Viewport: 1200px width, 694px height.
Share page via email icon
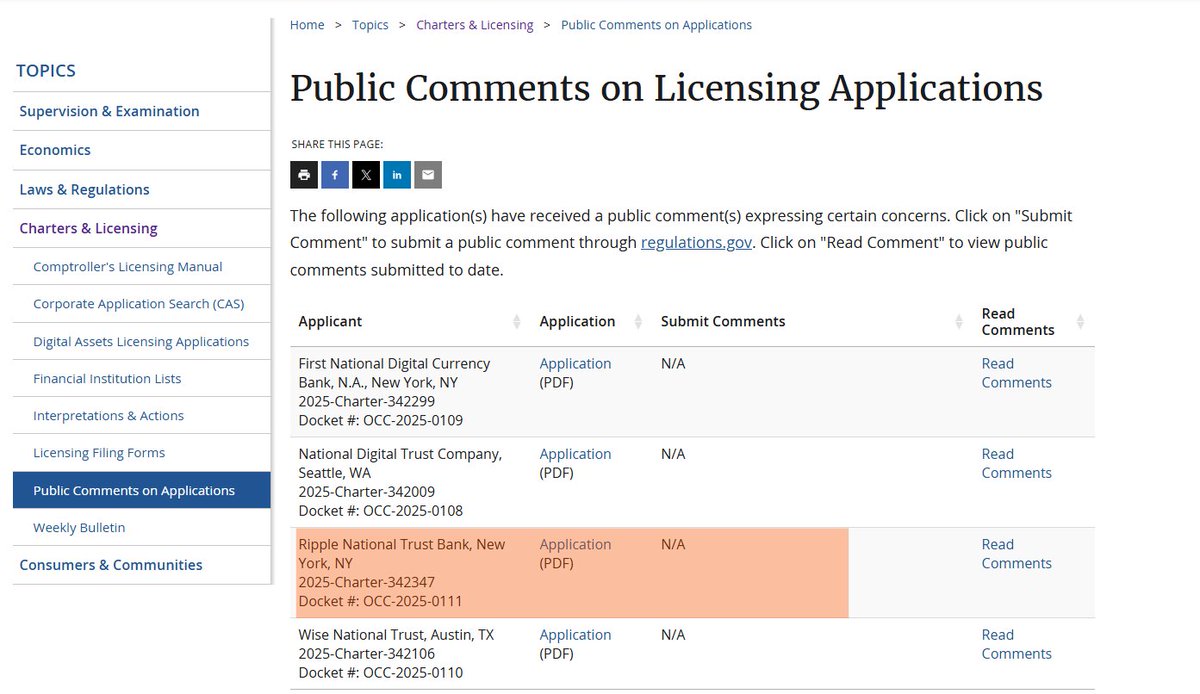(x=428, y=175)
